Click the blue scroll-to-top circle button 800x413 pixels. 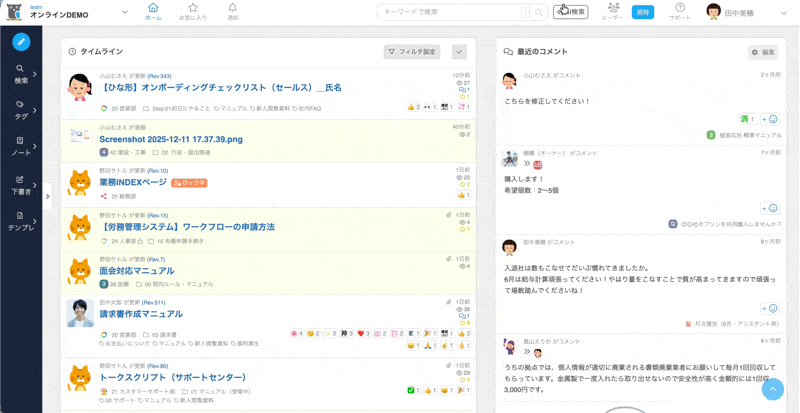click(x=772, y=389)
